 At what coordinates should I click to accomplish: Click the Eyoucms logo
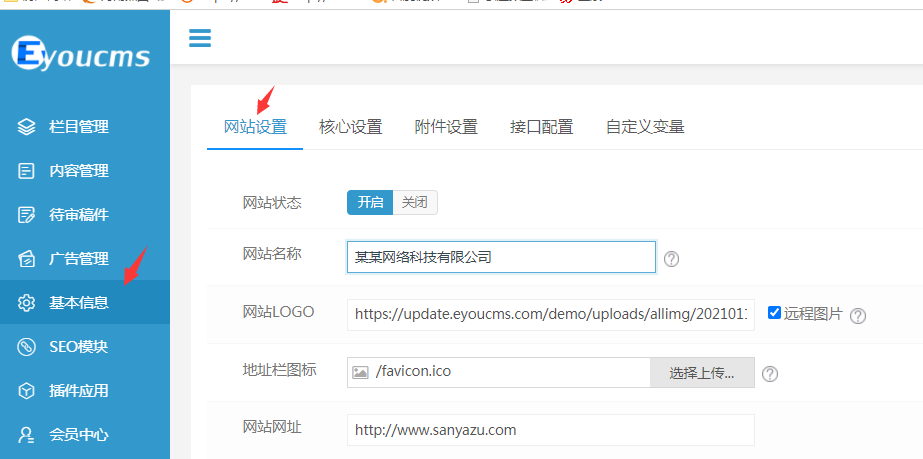tap(81, 55)
